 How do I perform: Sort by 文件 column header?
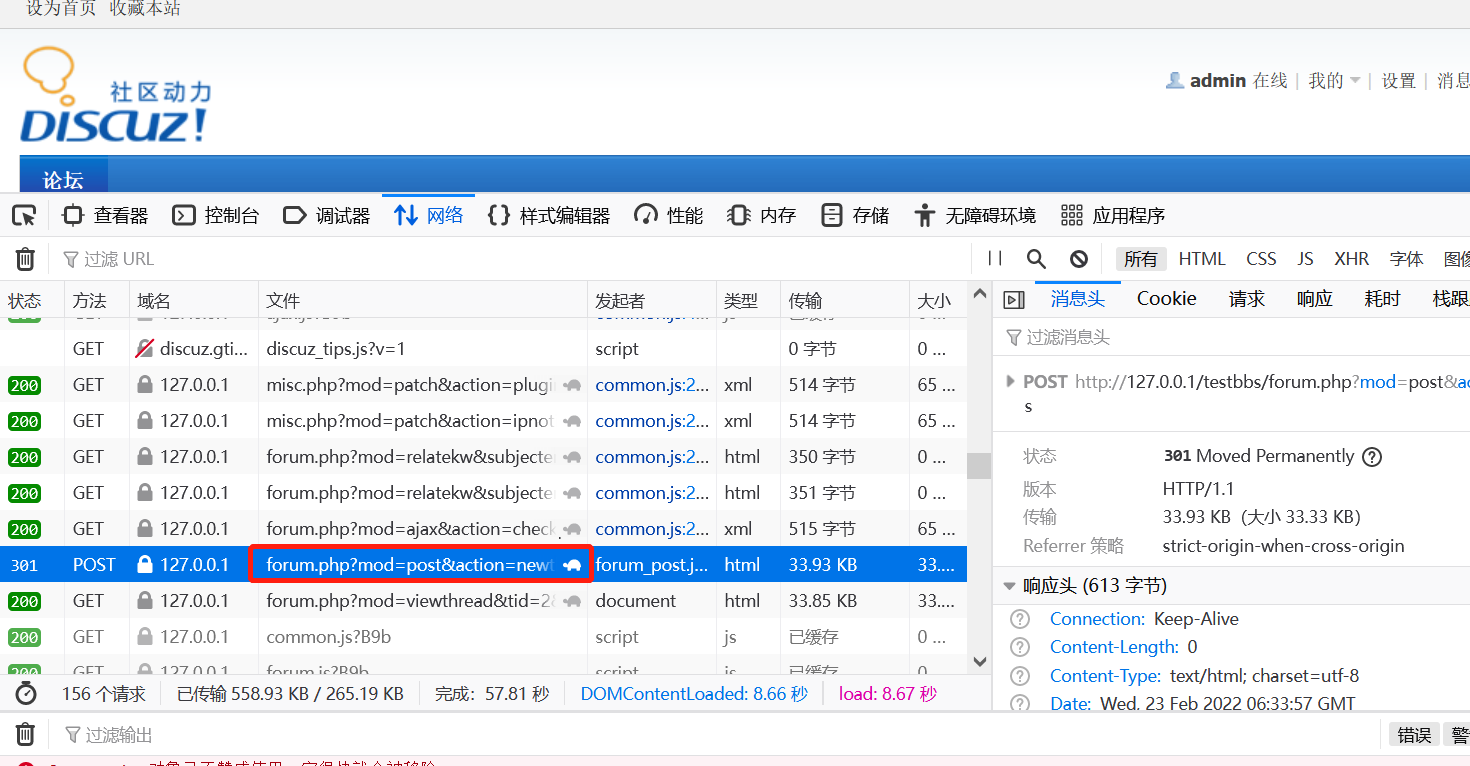coord(422,300)
